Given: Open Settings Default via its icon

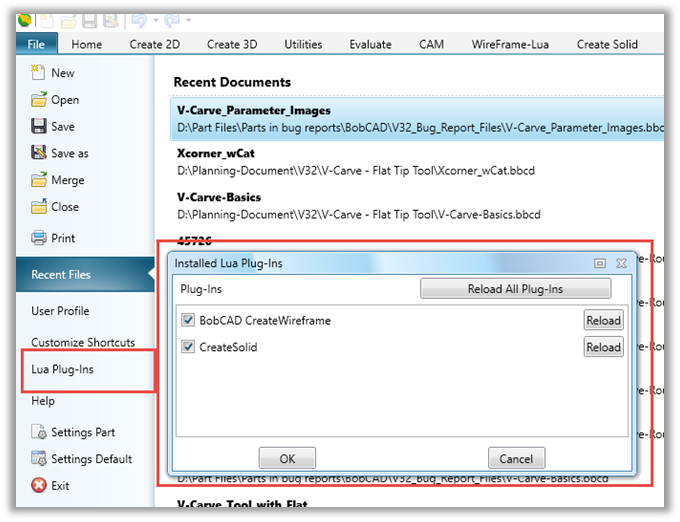Looking at the screenshot, I should [38, 459].
